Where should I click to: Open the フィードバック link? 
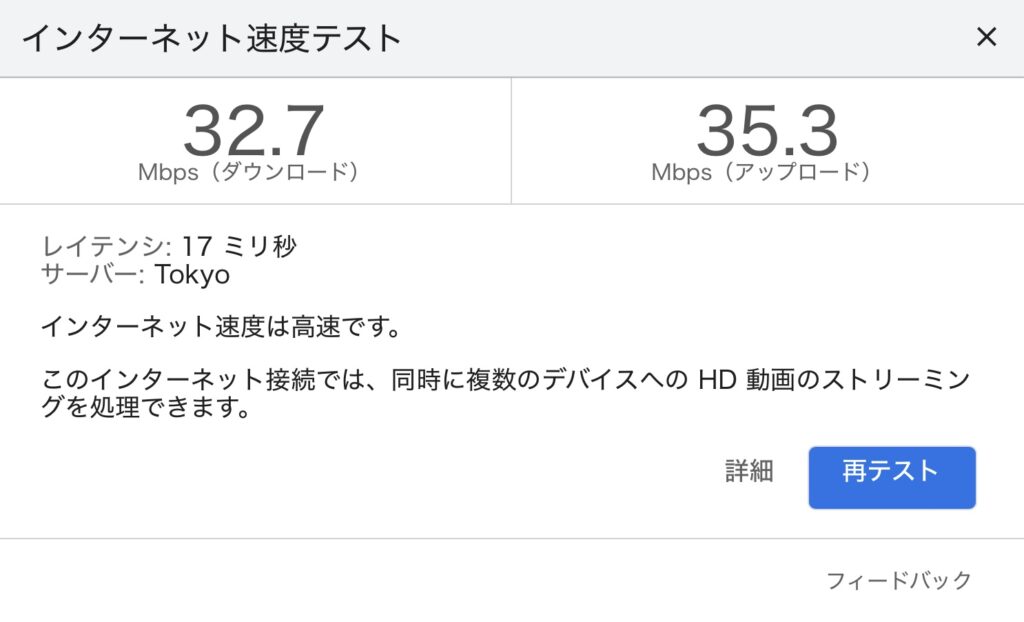(899, 580)
